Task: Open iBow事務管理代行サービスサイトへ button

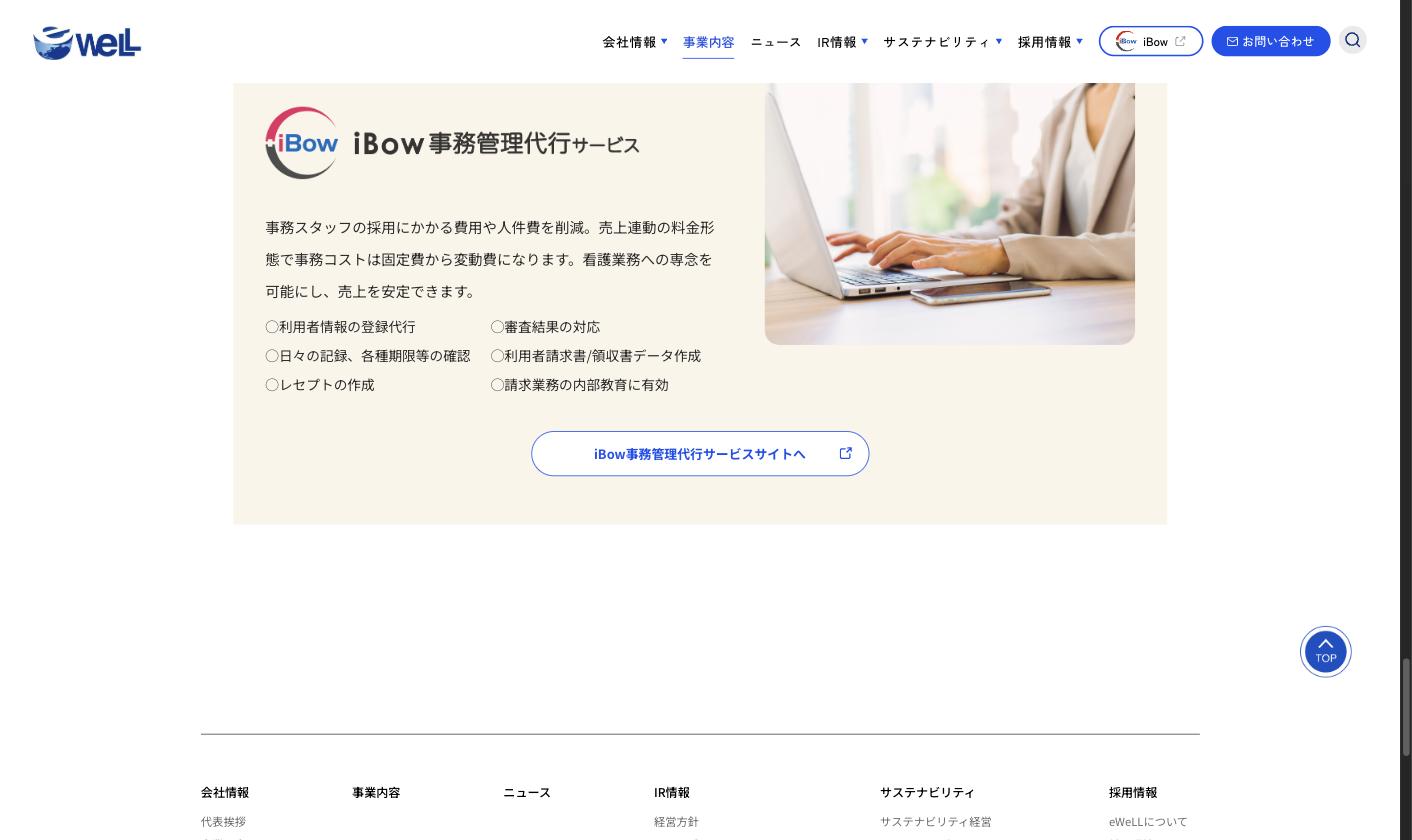Action: coord(700,454)
